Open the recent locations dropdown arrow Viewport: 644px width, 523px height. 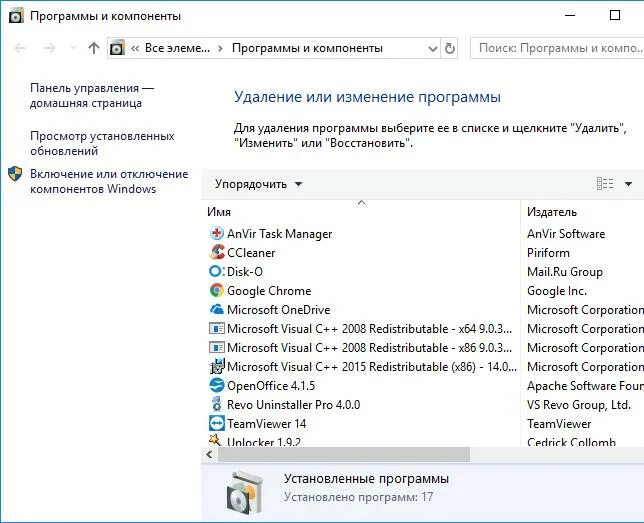(74, 48)
